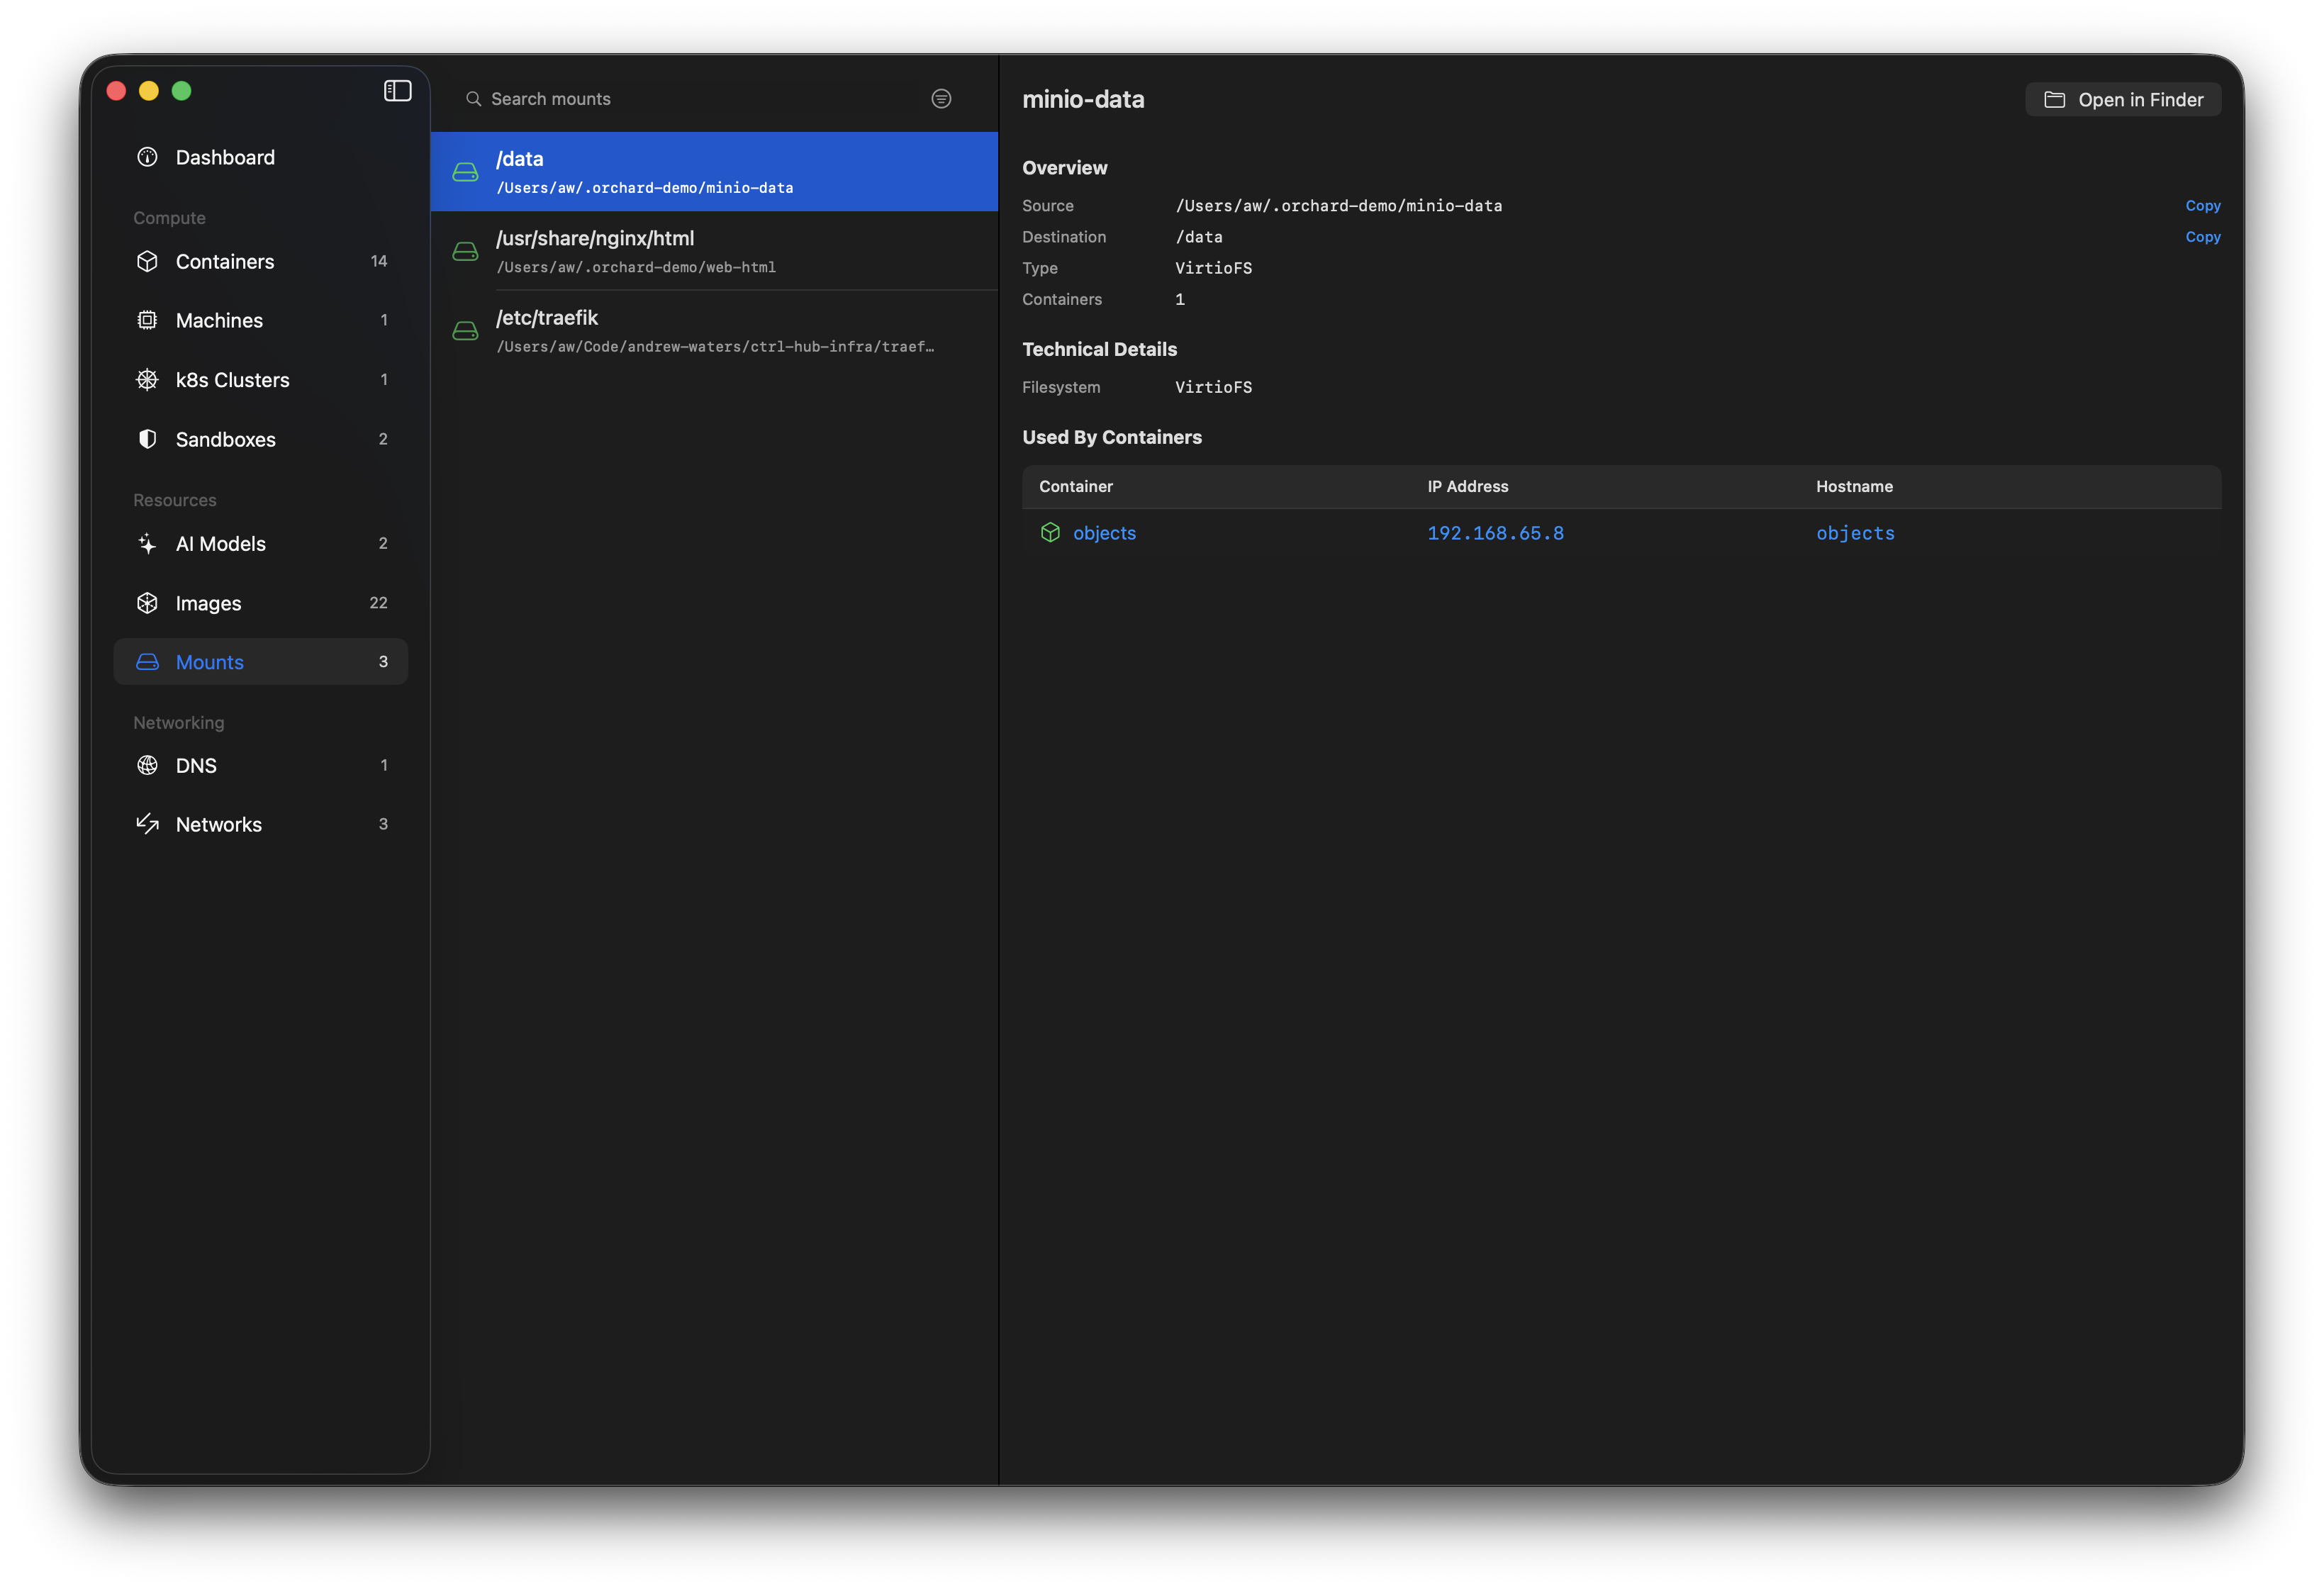Switch to k8s Clusters
Screen dimensions: 2324x1591
[x=261, y=380]
